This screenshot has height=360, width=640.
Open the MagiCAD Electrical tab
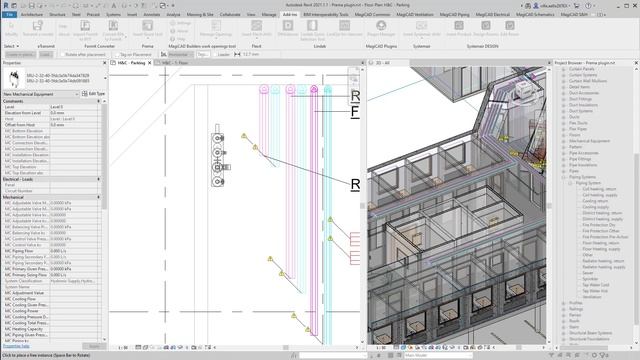493,14
